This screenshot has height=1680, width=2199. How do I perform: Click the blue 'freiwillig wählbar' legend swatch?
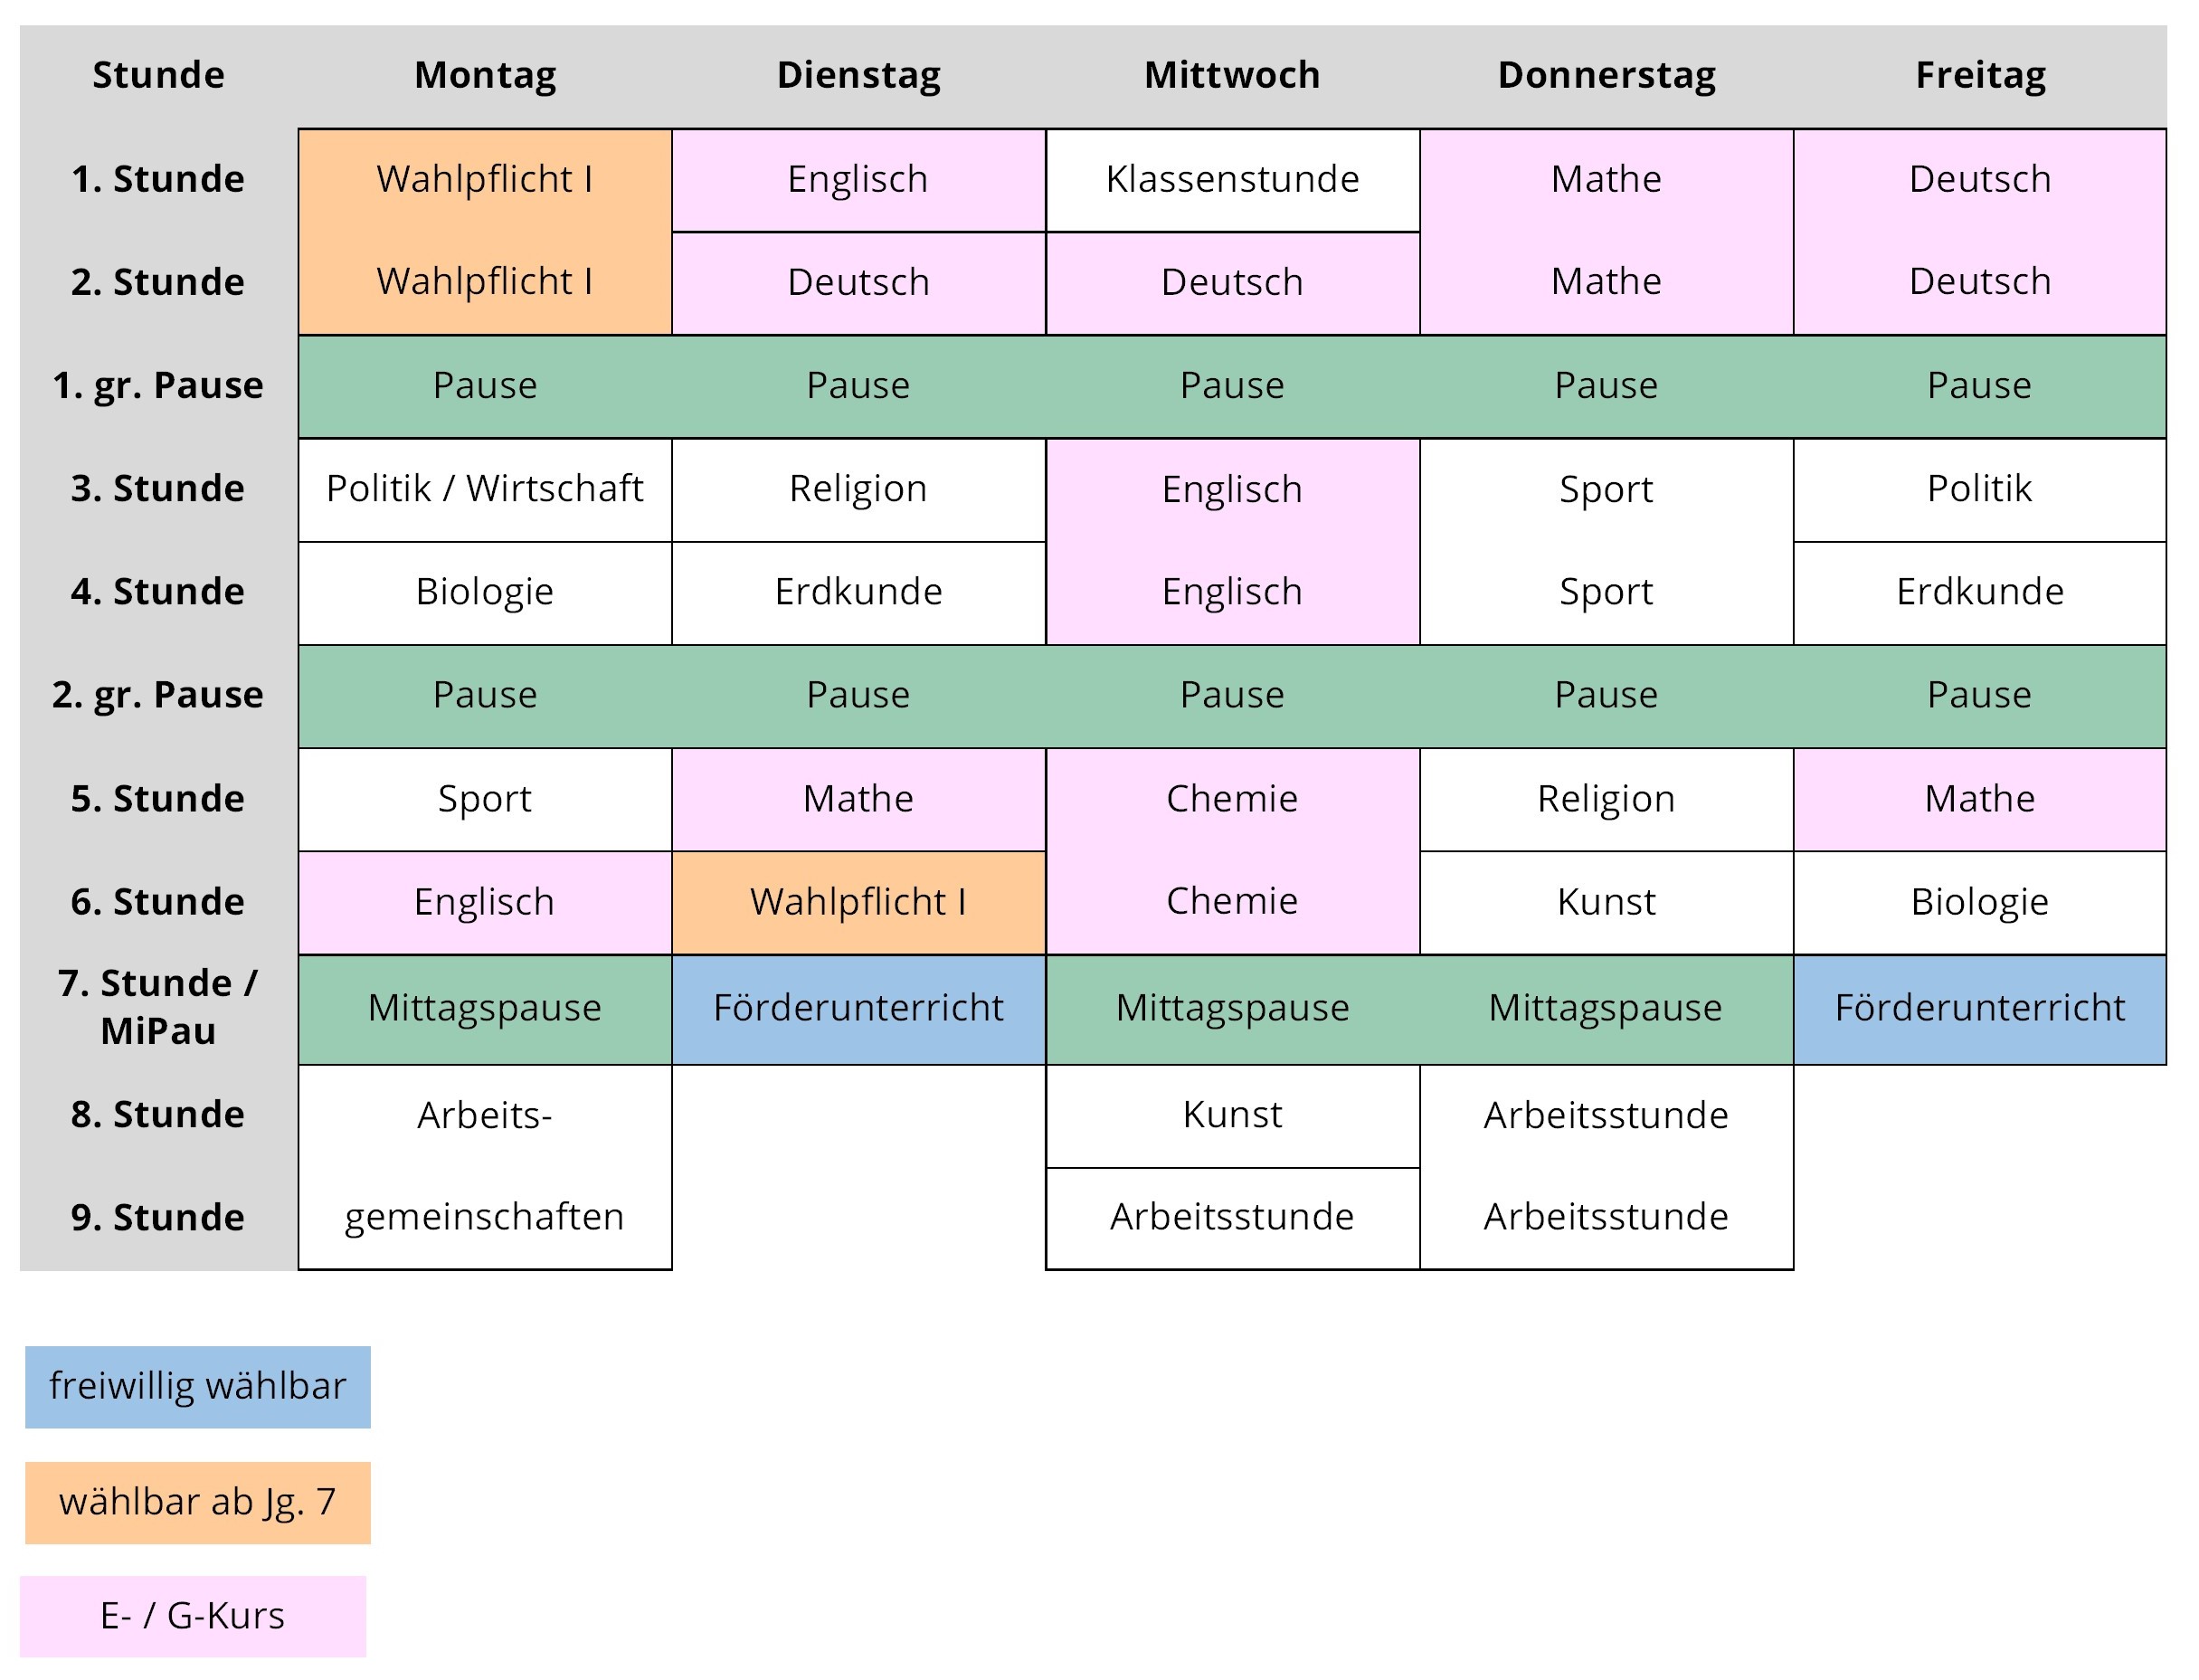coord(198,1387)
